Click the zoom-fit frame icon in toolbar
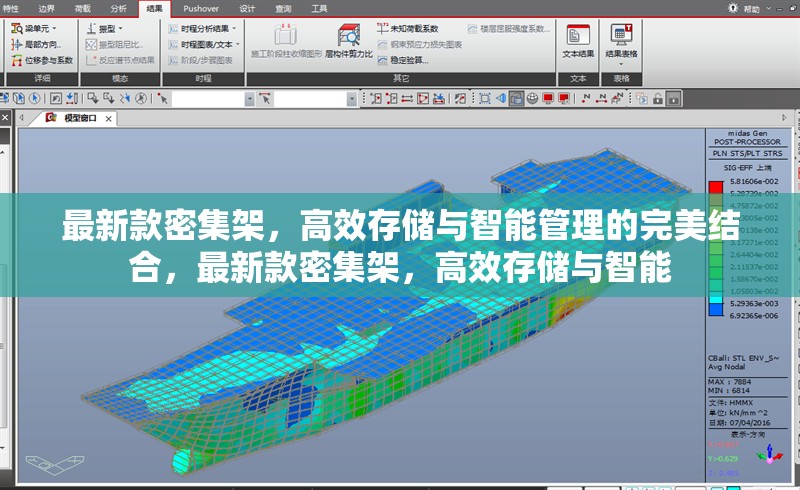The image size is (800, 490). click(484, 98)
